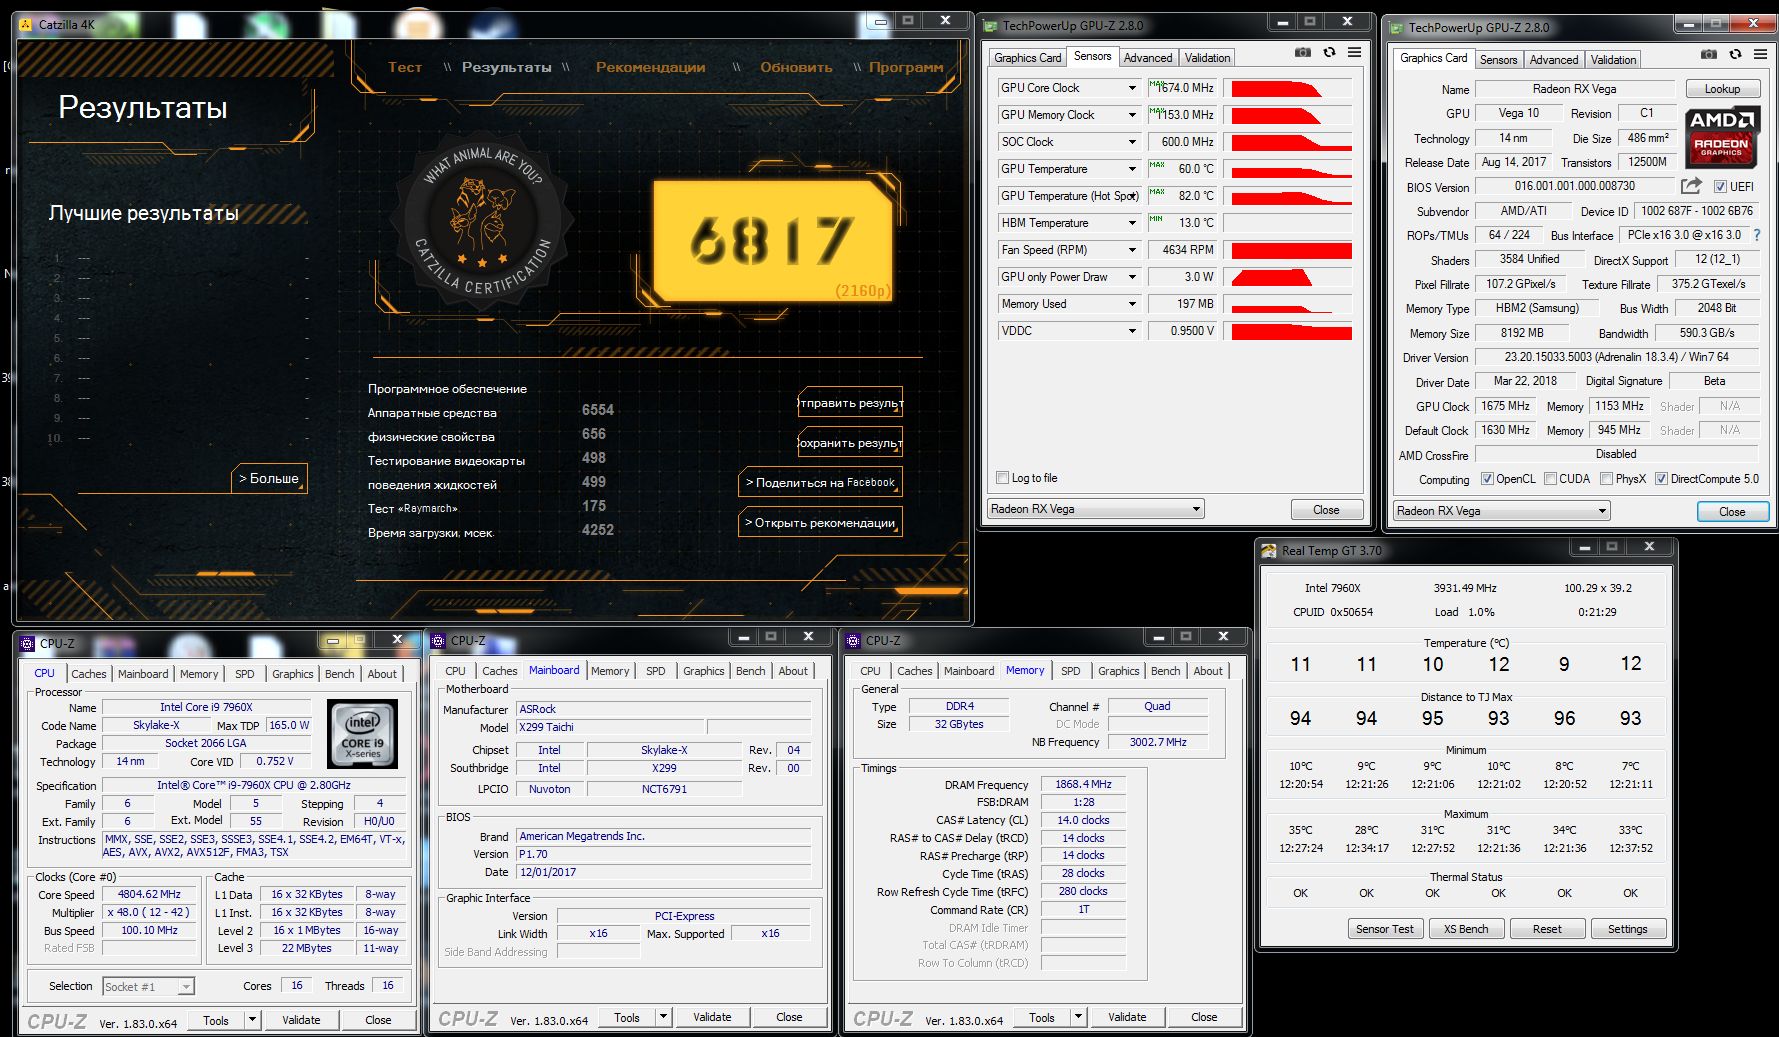Click Открыть рекомендации button

[x=820, y=522]
